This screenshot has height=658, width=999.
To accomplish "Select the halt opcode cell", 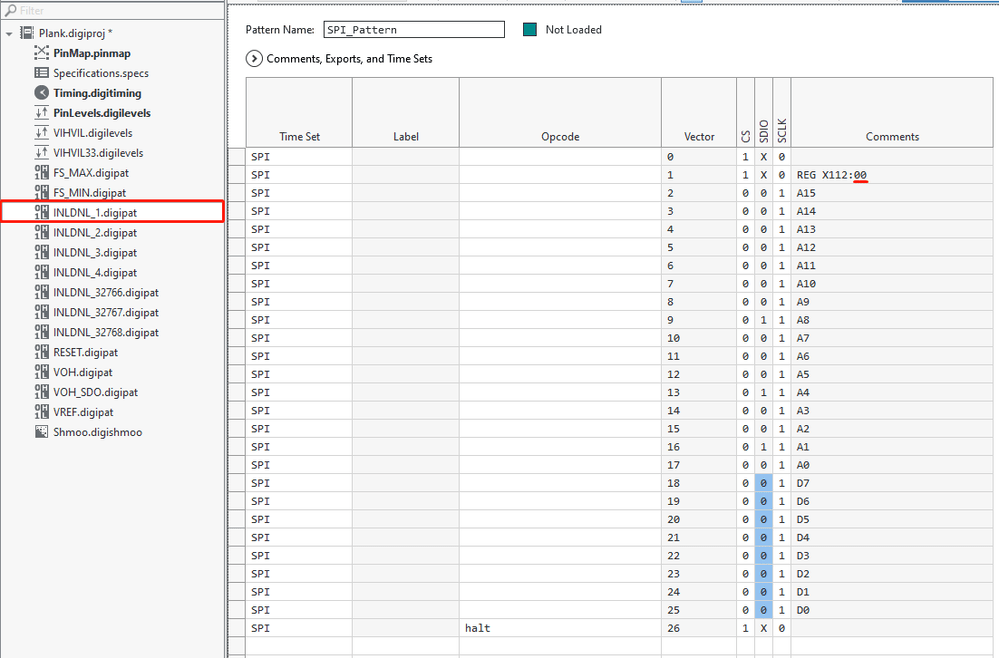I will 560,628.
